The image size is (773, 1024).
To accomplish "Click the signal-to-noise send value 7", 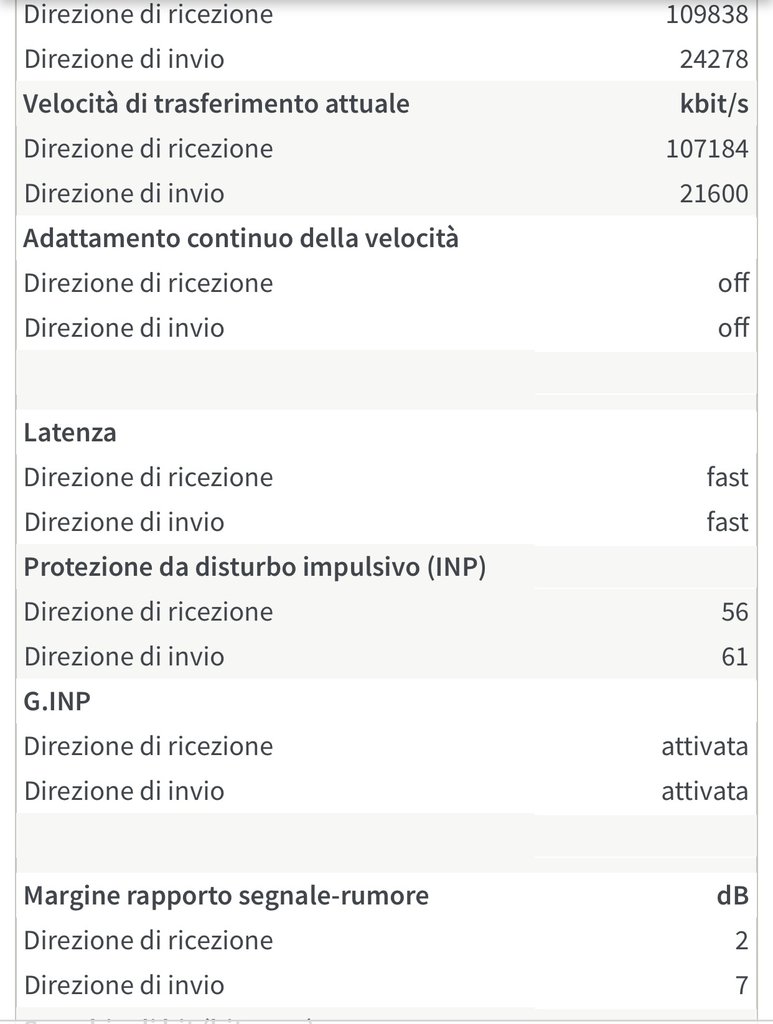I will click(x=742, y=985).
